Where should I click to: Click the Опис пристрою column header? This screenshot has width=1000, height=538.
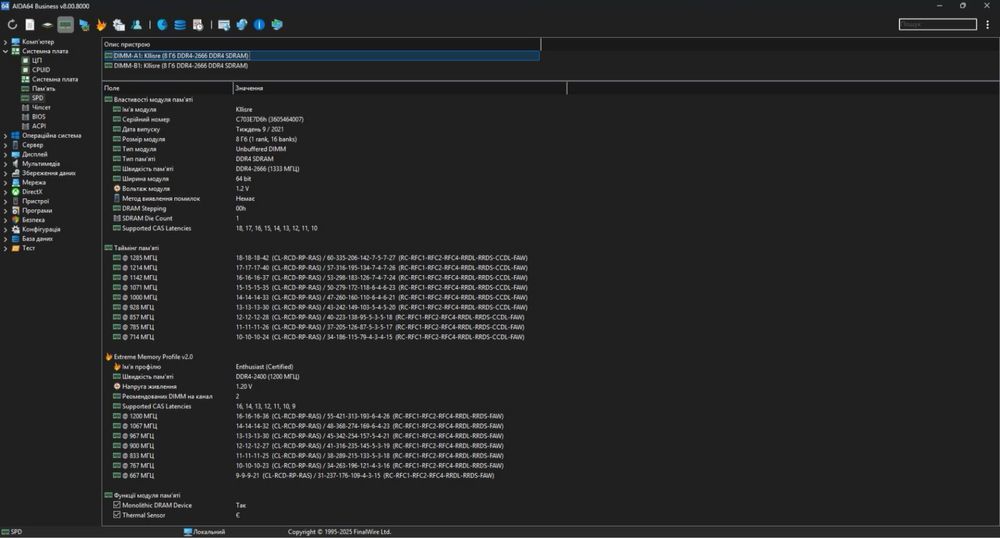pyautogui.click(x=321, y=44)
